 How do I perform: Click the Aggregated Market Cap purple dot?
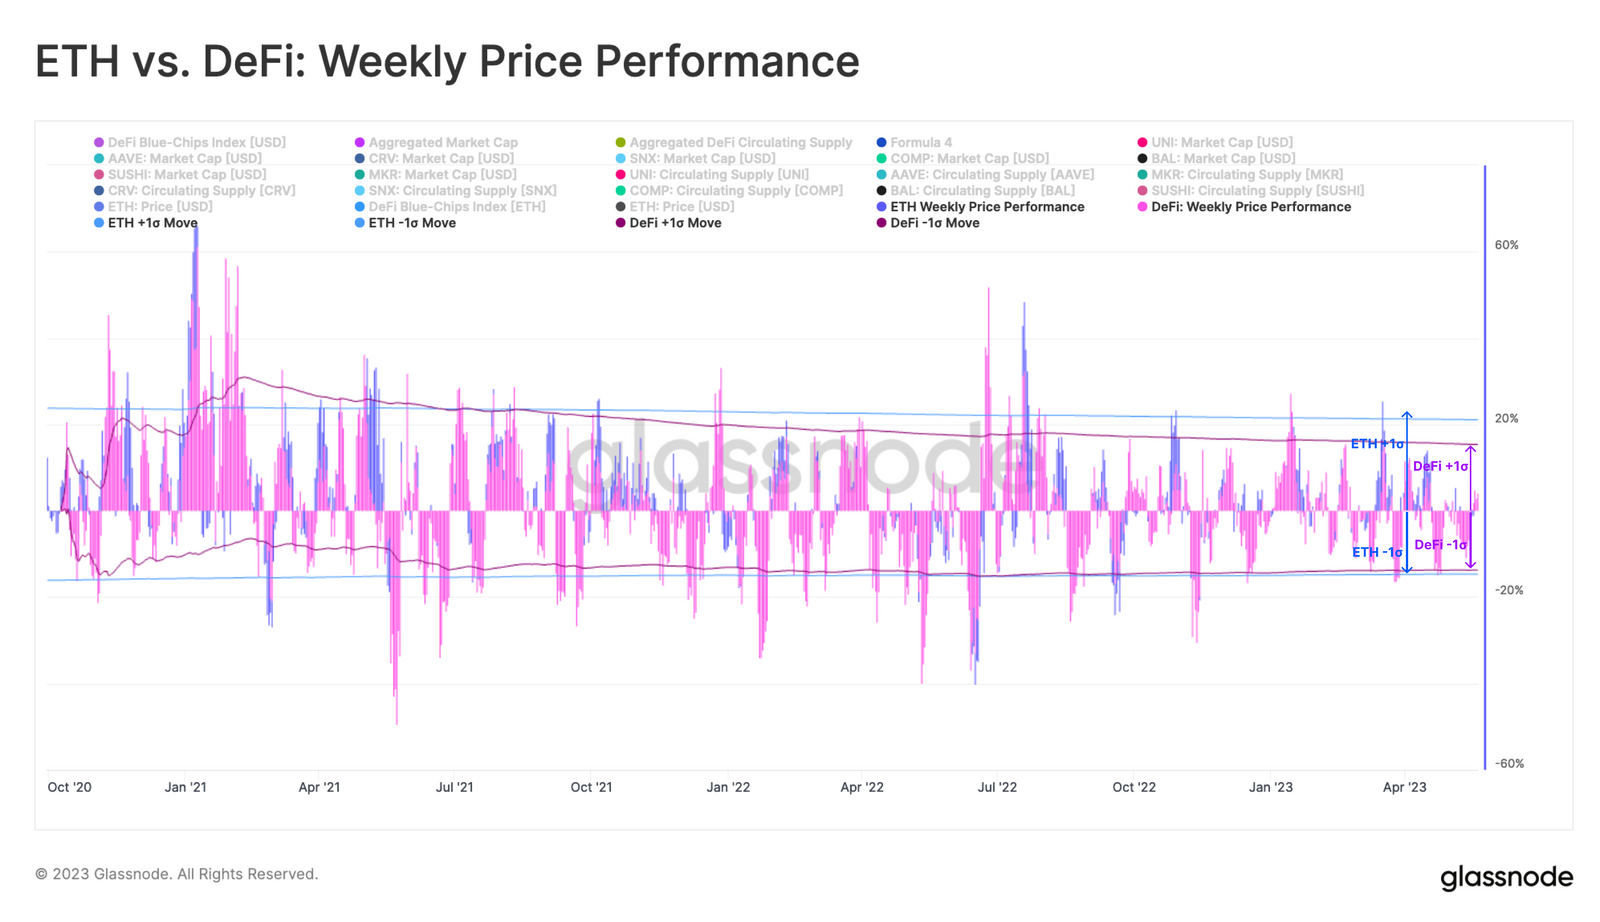tap(360, 143)
